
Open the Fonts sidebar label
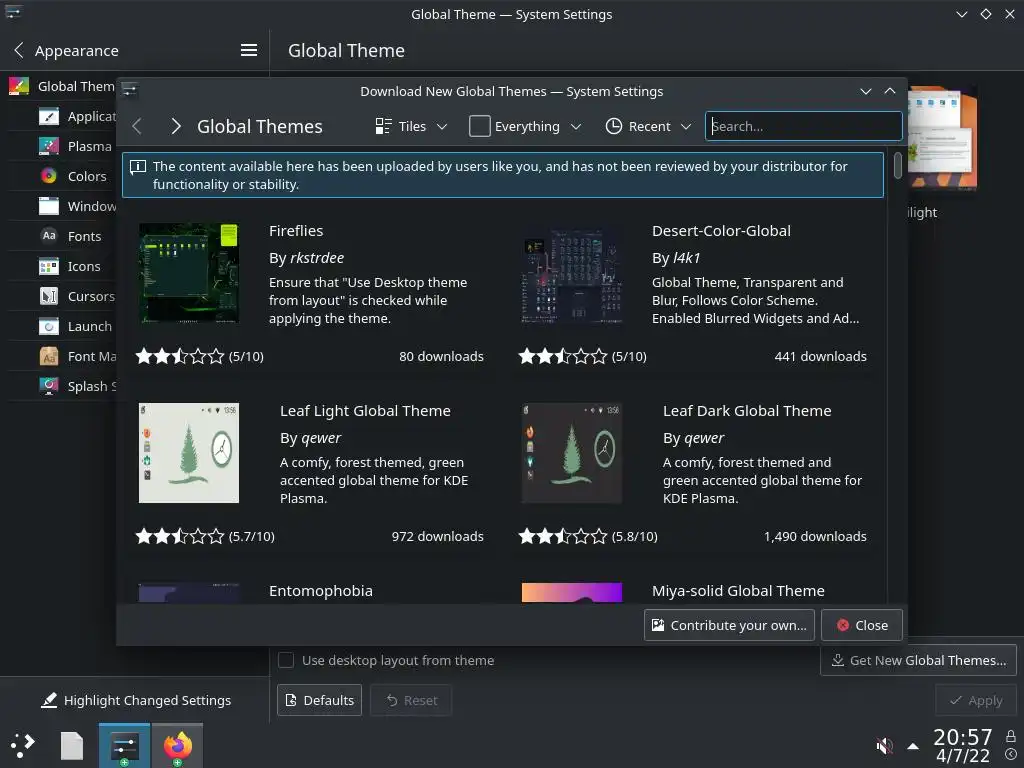click(x=84, y=236)
